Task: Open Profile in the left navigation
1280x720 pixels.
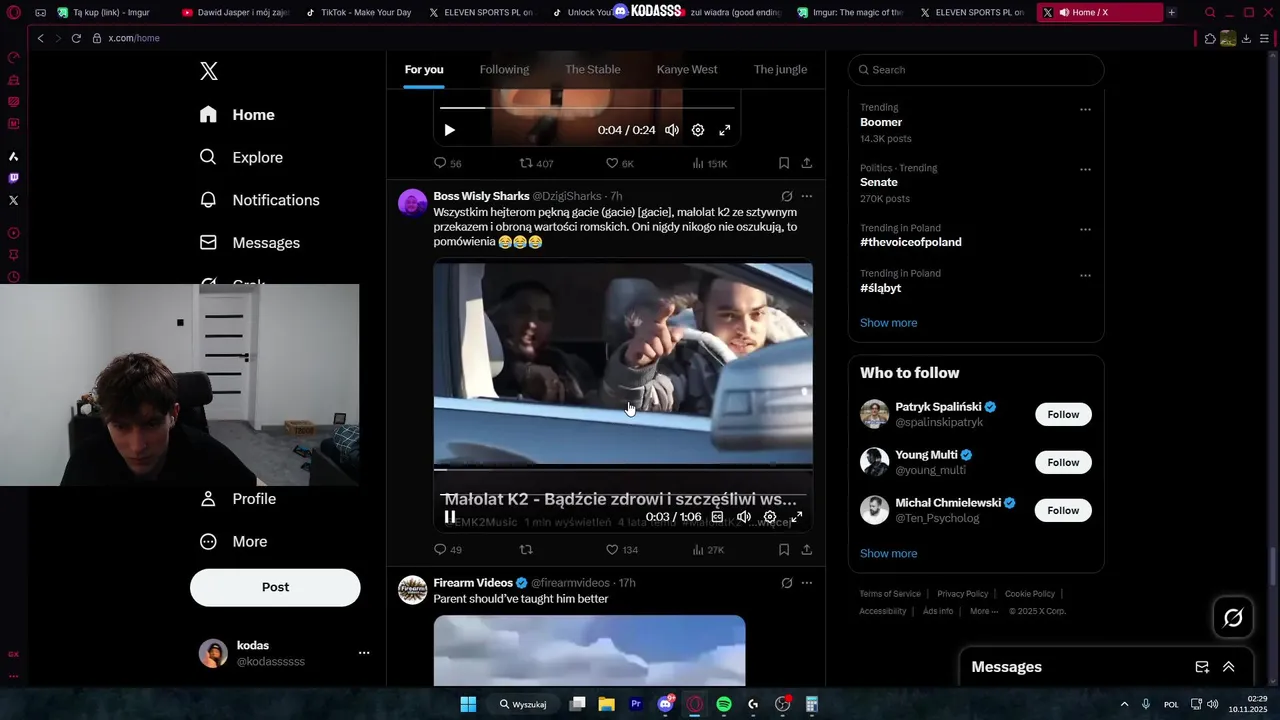Action: point(238,499)
